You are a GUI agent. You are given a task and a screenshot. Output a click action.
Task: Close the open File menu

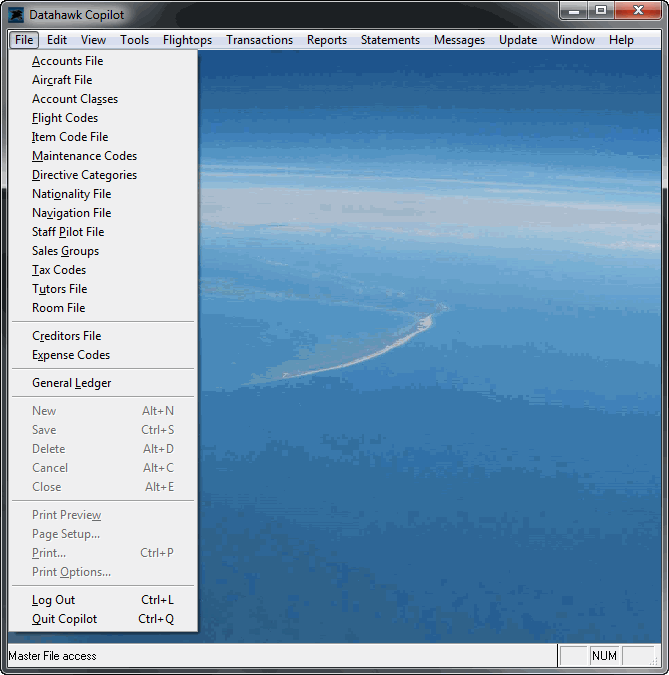tap(24, 40)
